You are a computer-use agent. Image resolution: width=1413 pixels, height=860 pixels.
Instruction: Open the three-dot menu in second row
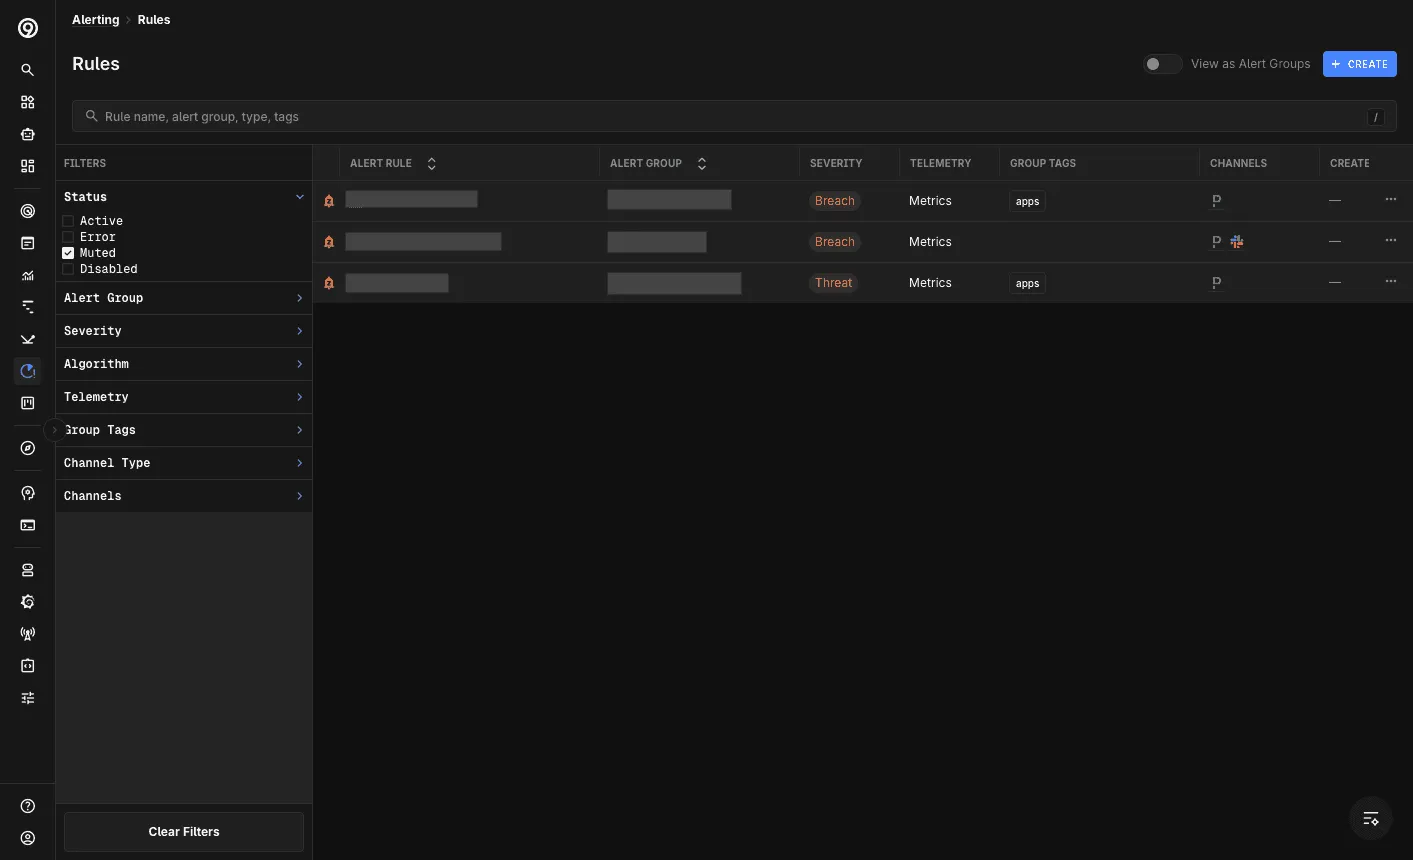point(1391,240)
